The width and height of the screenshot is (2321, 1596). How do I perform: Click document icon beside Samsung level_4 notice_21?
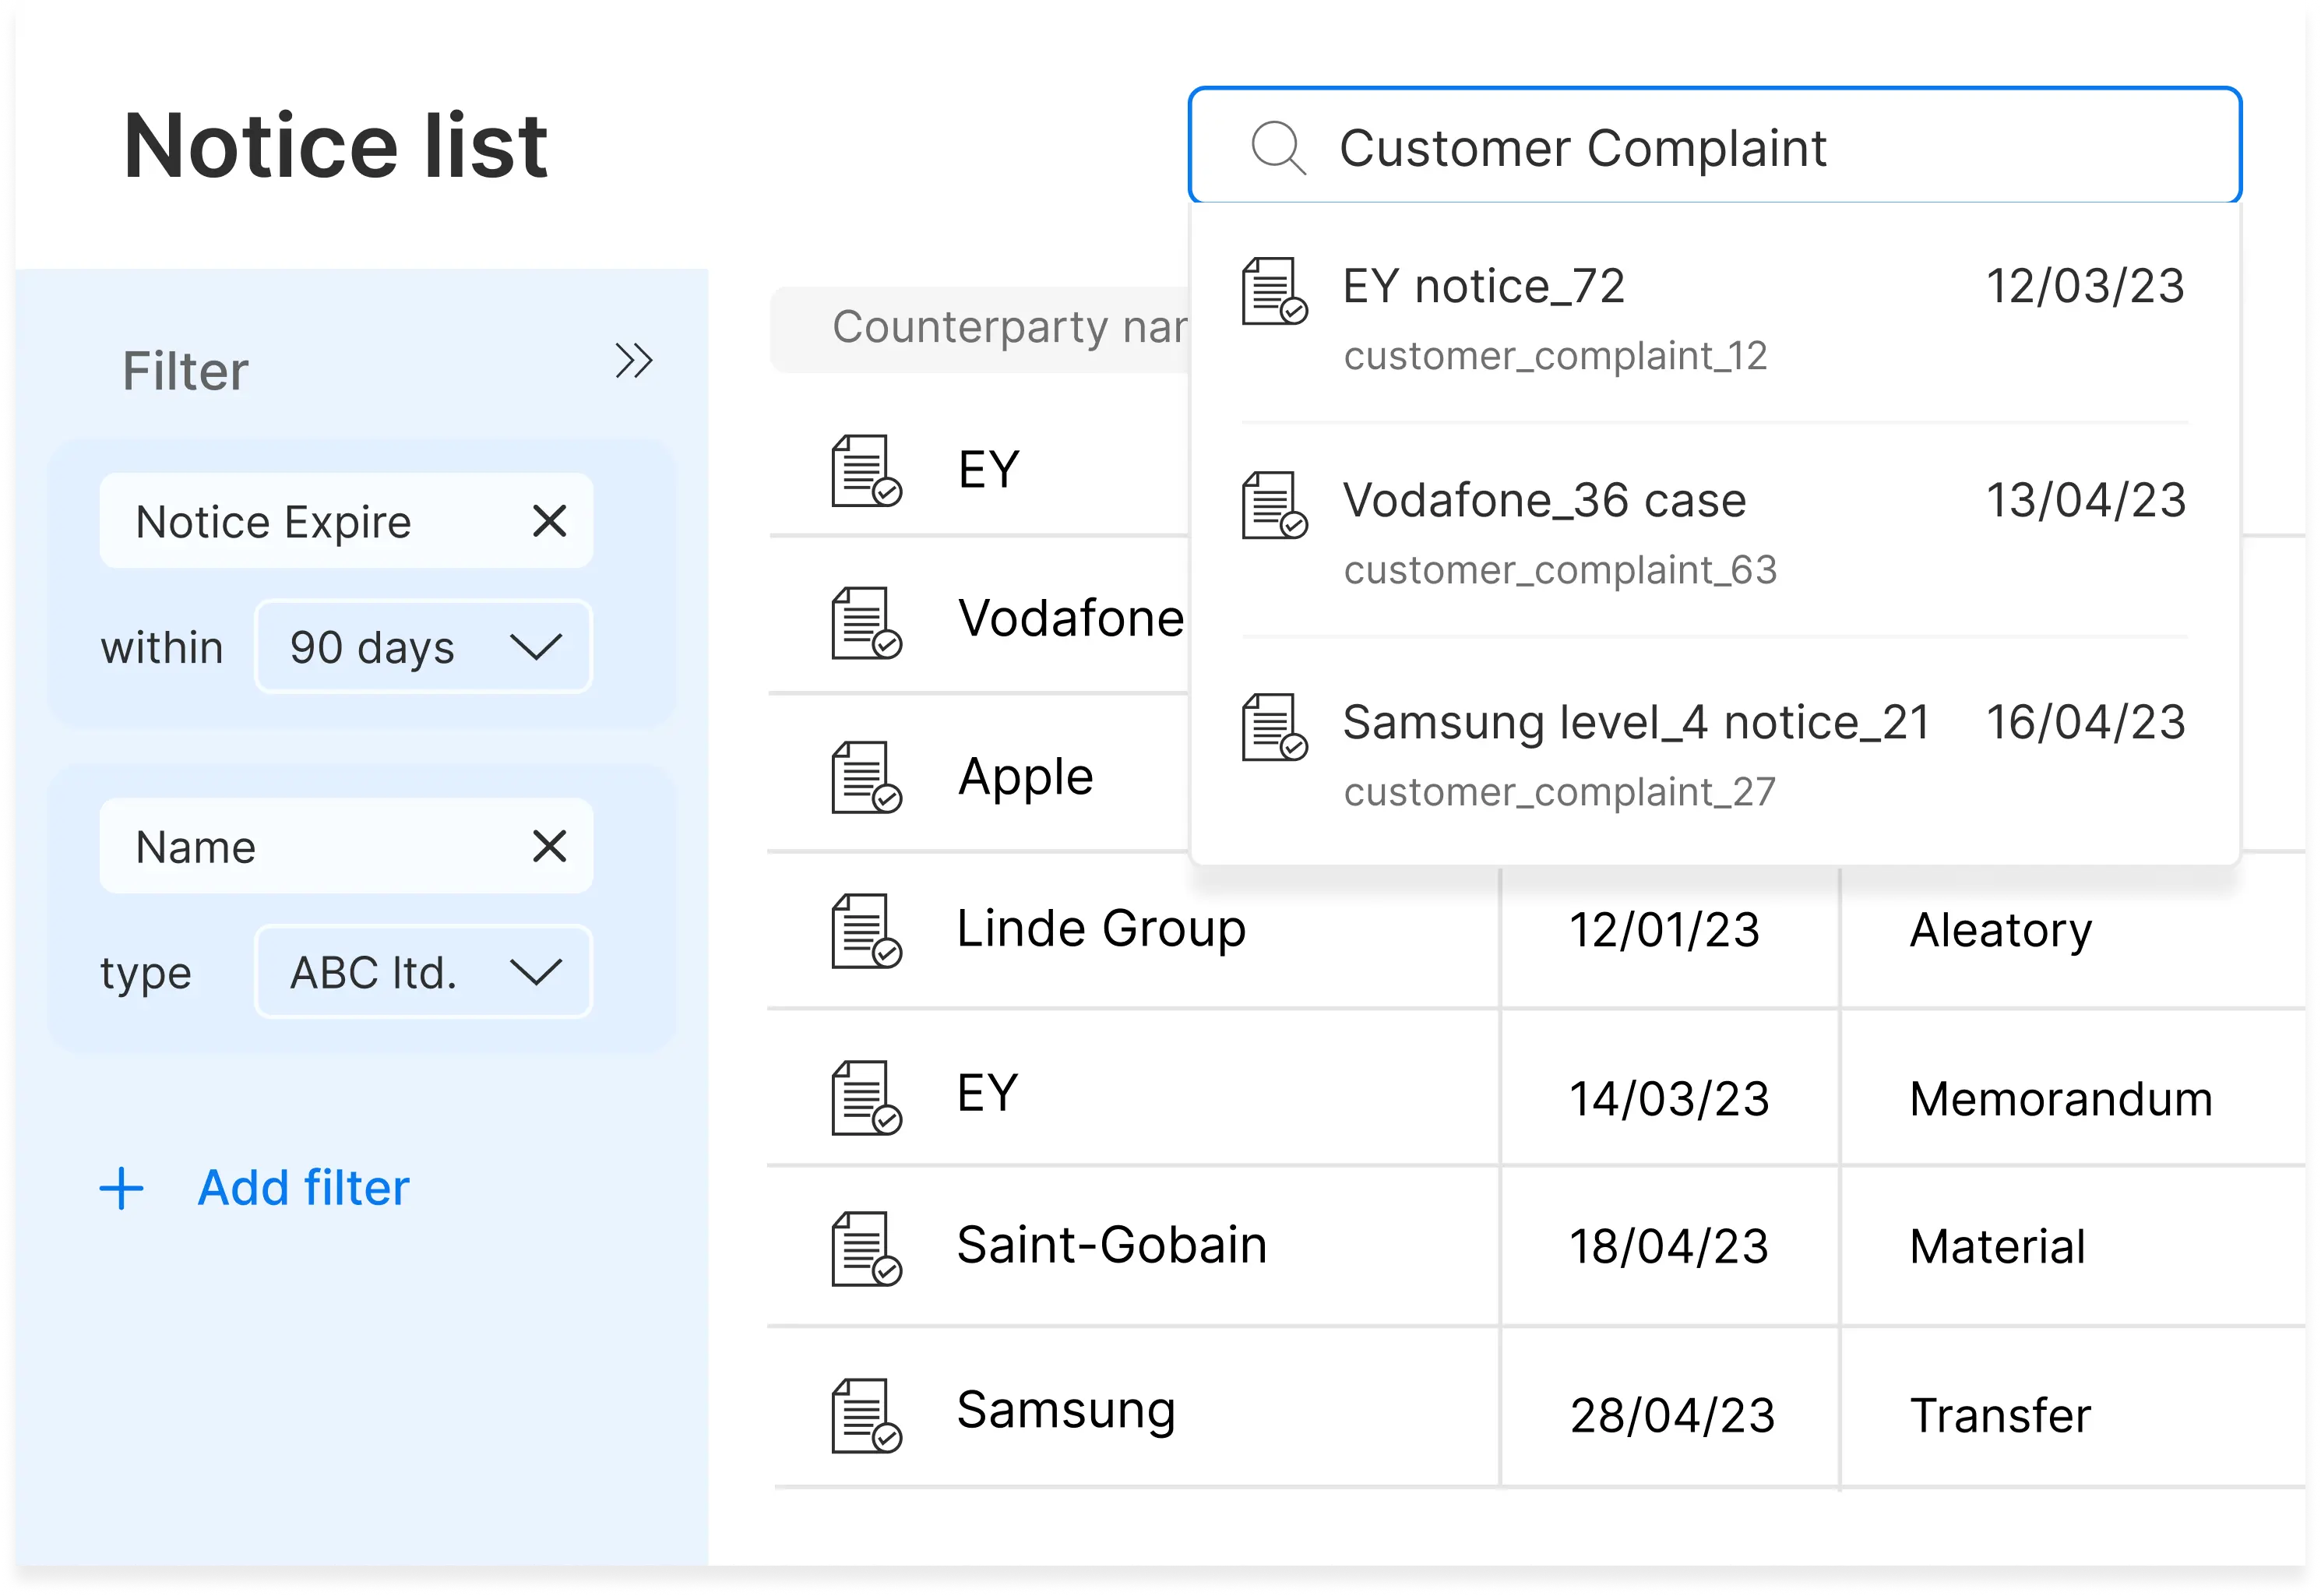tap(1275, 727)
